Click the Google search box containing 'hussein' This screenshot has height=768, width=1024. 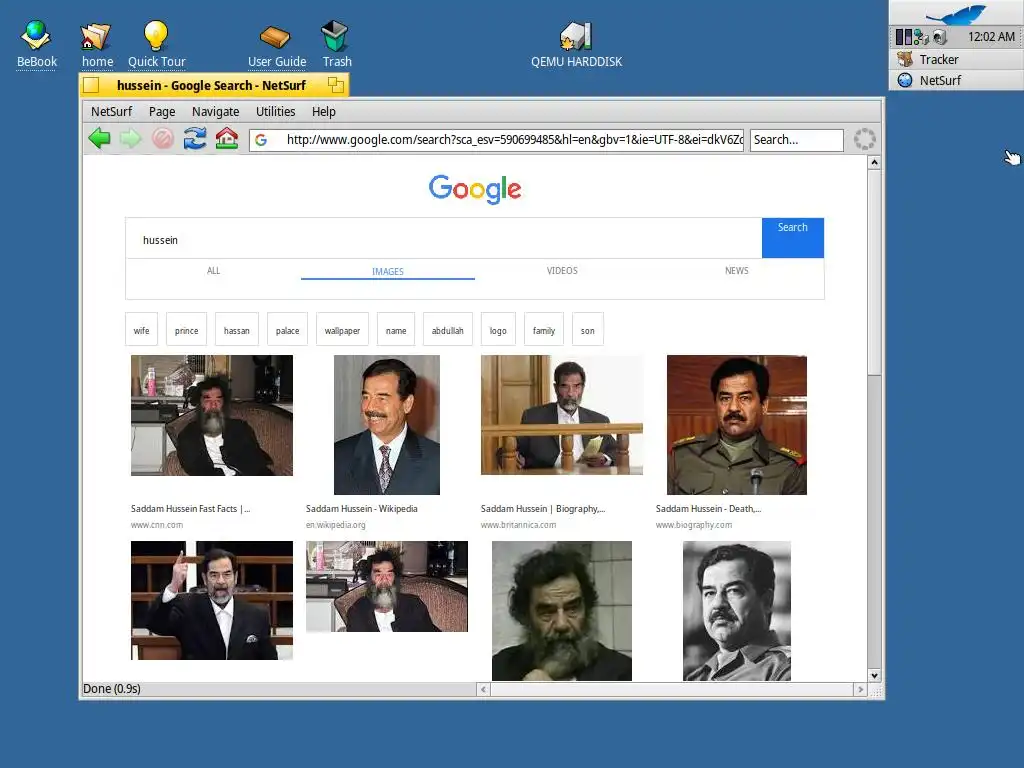443,238
